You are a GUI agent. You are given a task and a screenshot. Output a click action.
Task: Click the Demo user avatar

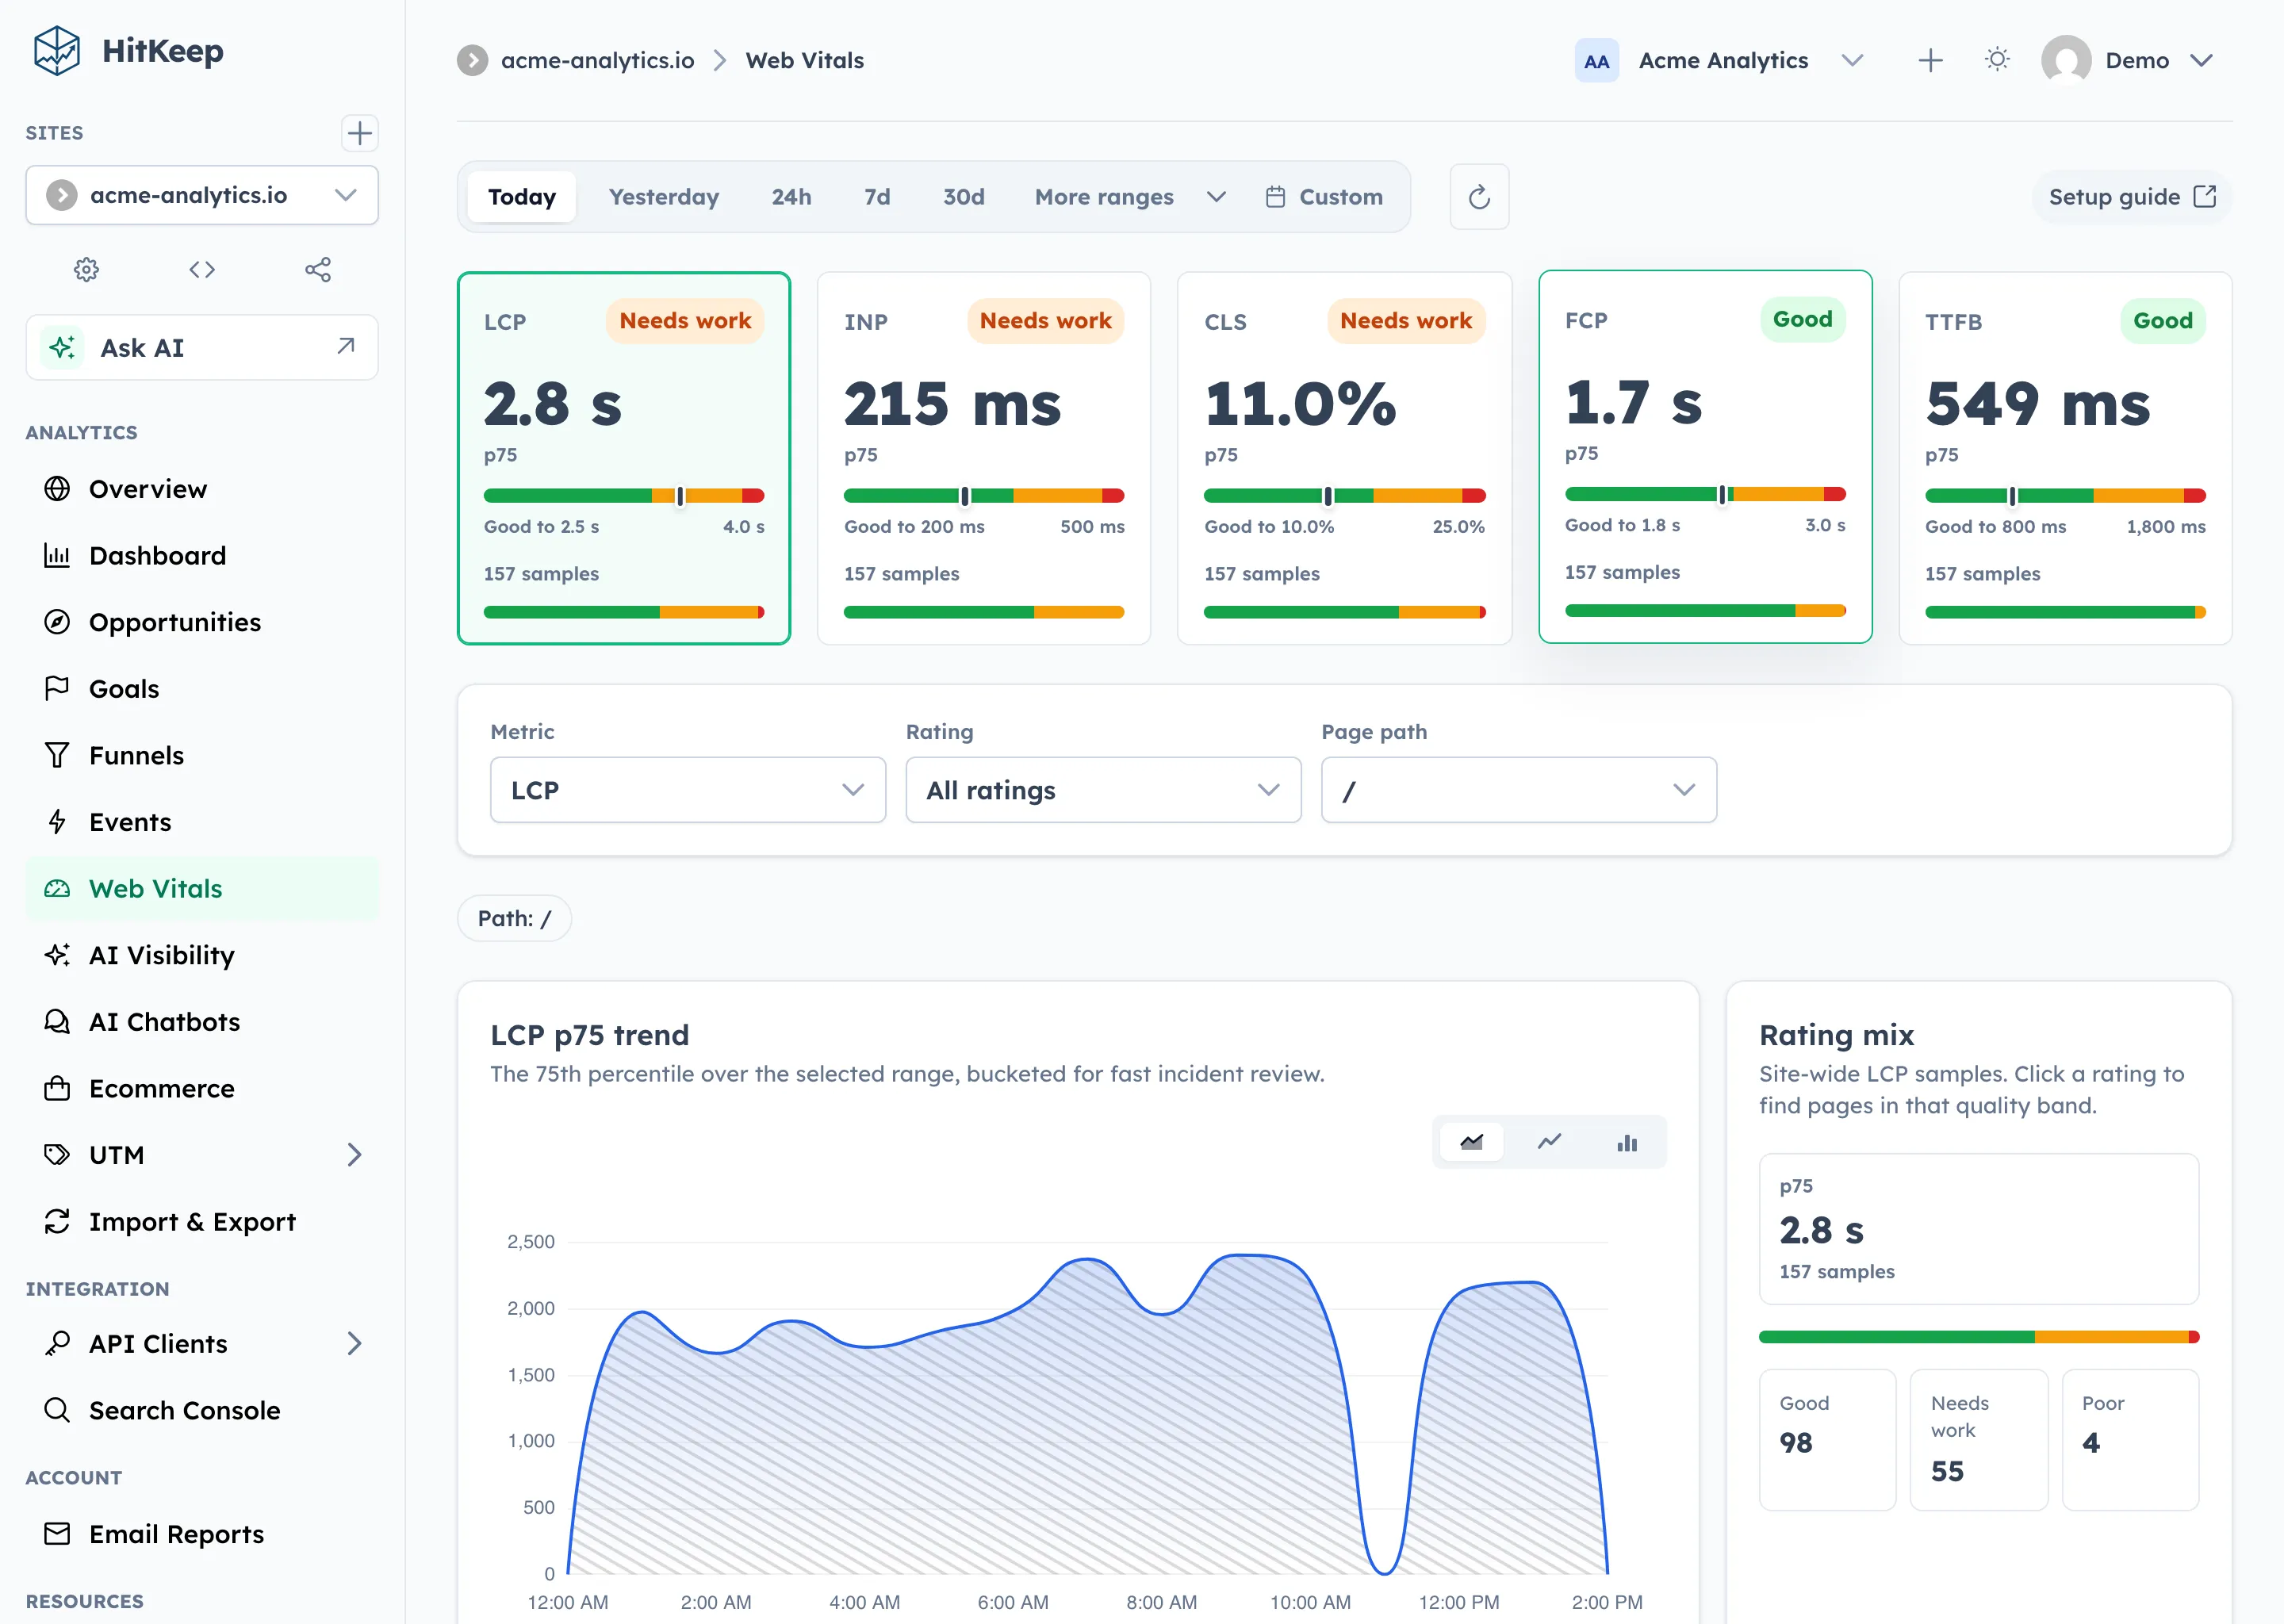pos(2066,60)
